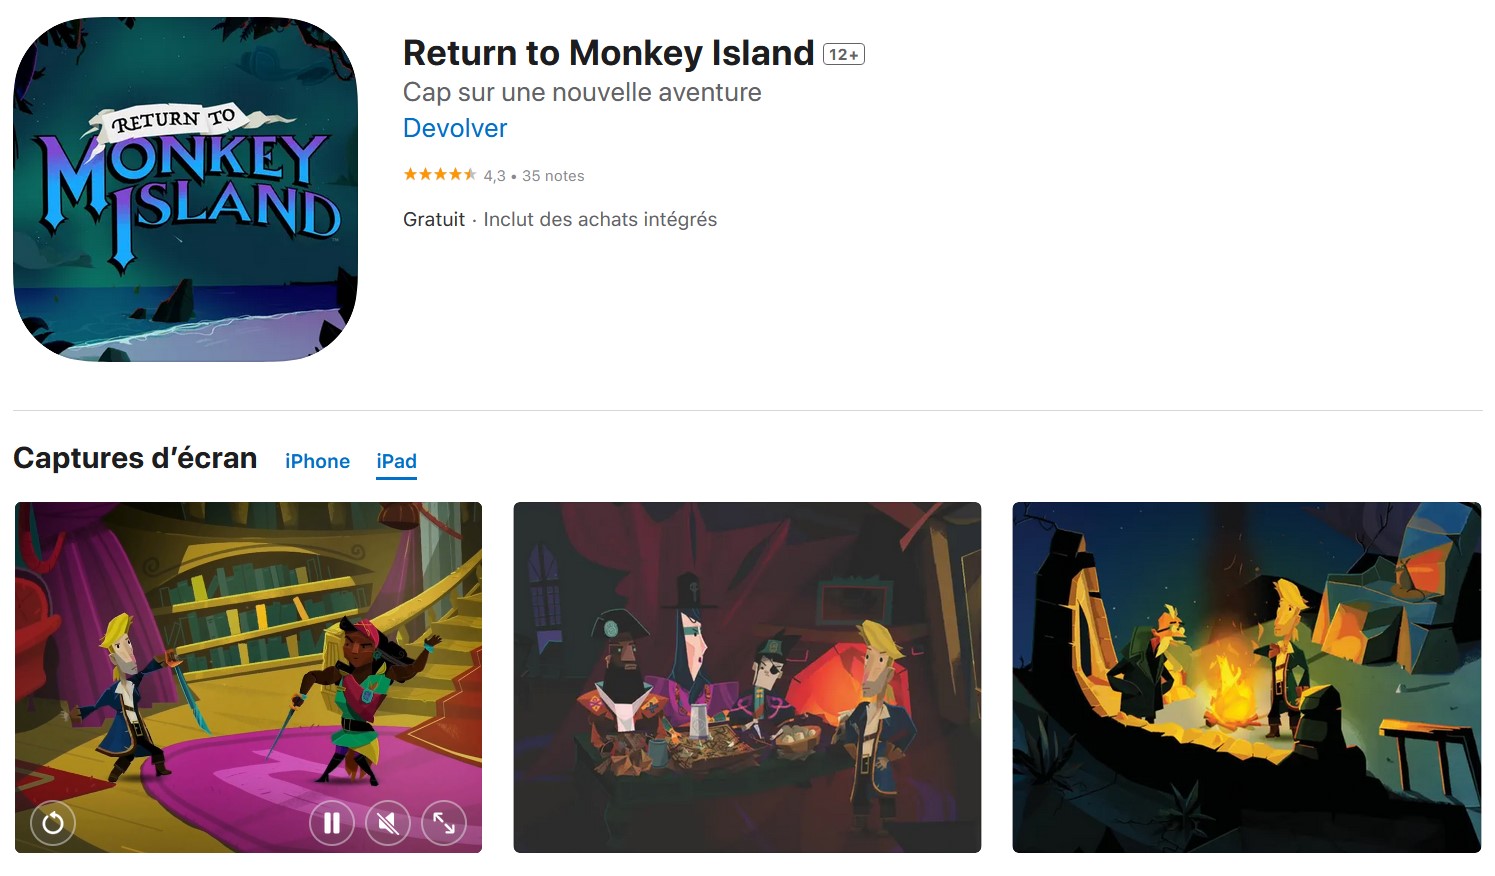Open the campfire scene screenshot
The width and height of the screenshot is (1495, 876).
click(1247, 677)
